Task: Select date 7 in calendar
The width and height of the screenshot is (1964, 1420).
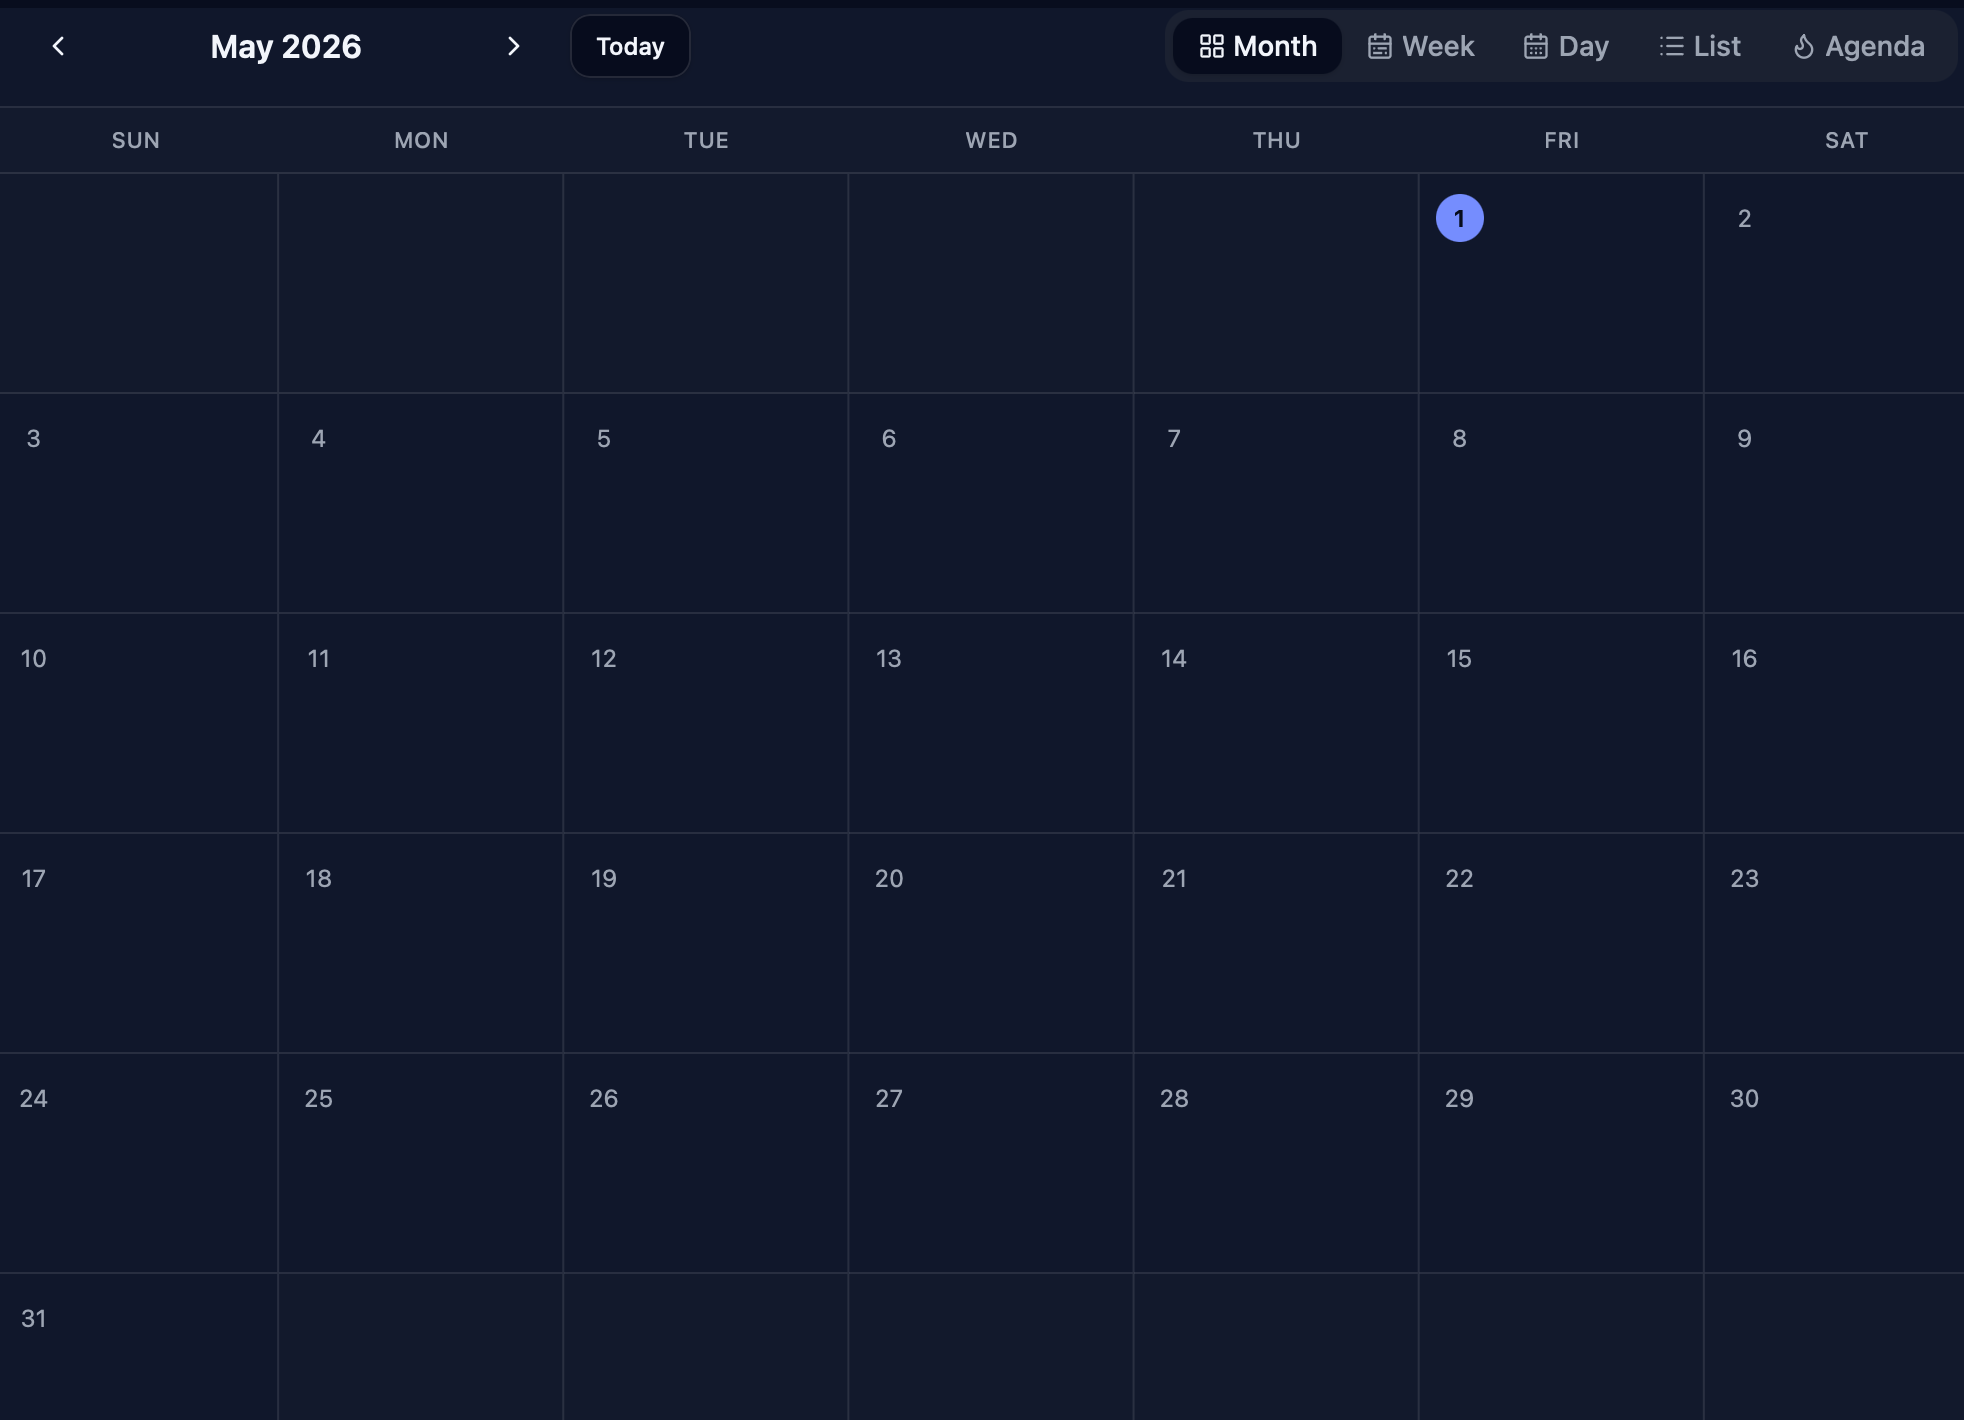Action: (1174, 438)
